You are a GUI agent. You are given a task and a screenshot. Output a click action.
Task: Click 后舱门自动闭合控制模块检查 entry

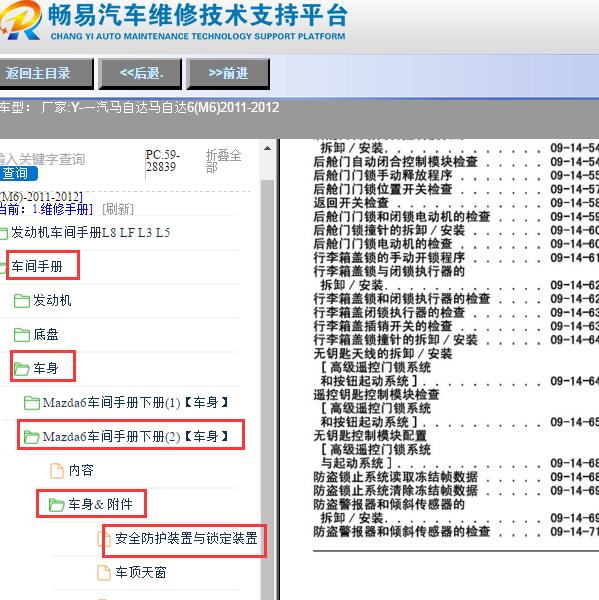(x=395, y=162)
